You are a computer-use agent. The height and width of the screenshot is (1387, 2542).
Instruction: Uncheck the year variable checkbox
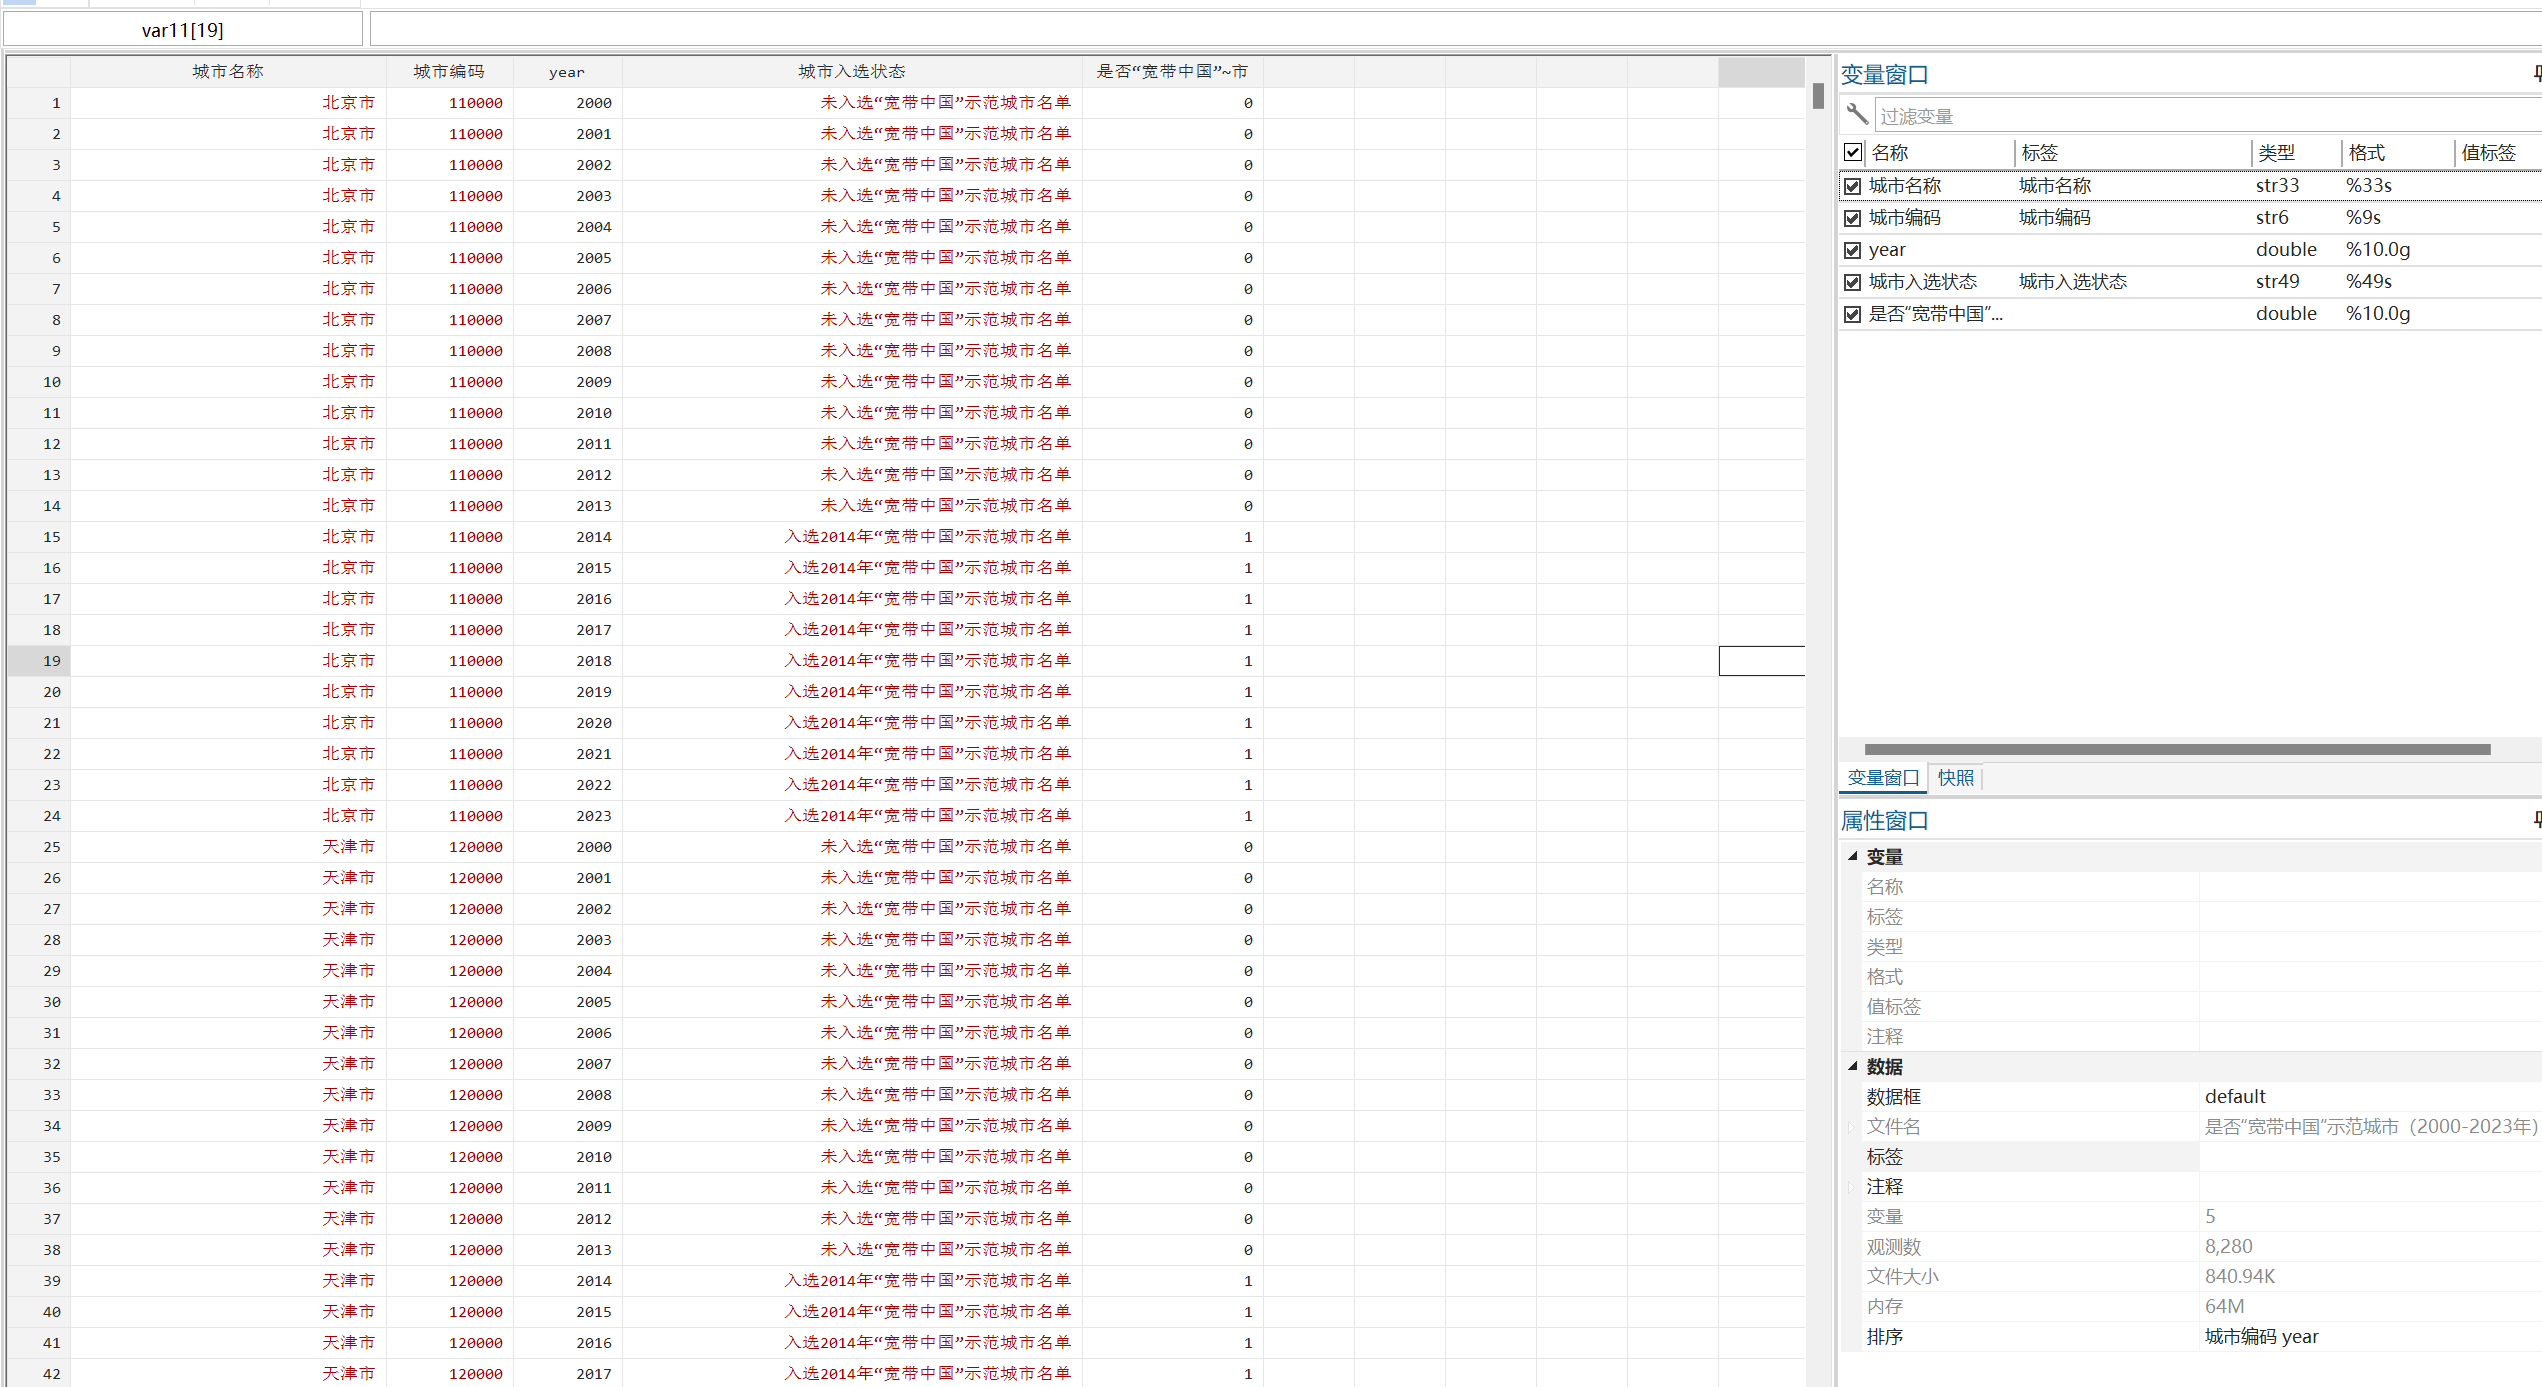(1853, 250)
